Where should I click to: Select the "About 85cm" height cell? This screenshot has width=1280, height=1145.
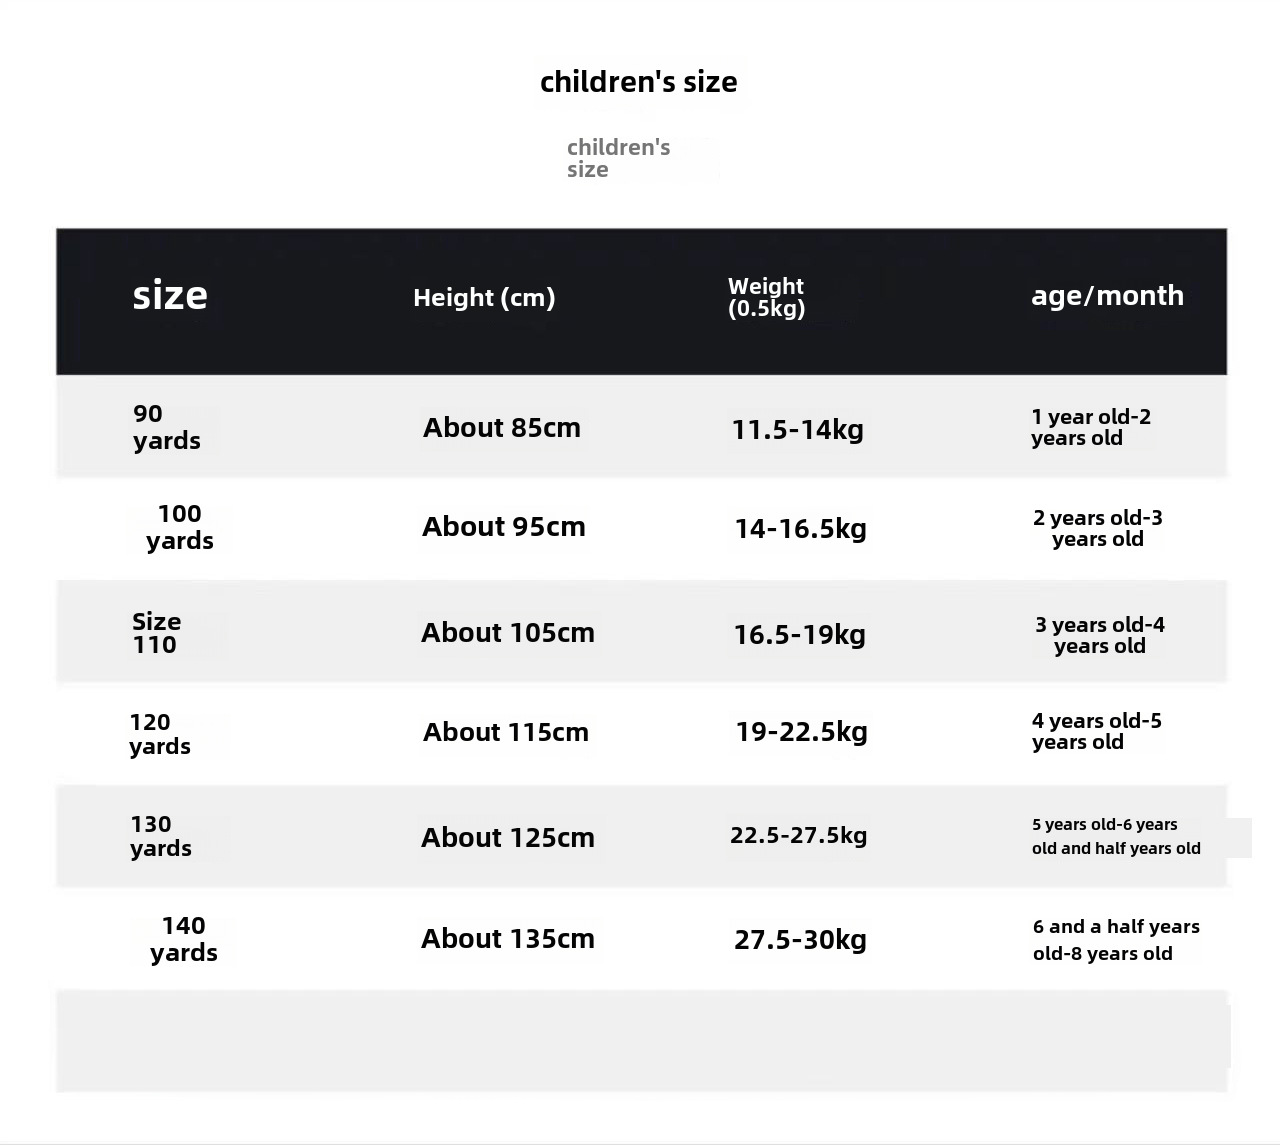[502, 428]
